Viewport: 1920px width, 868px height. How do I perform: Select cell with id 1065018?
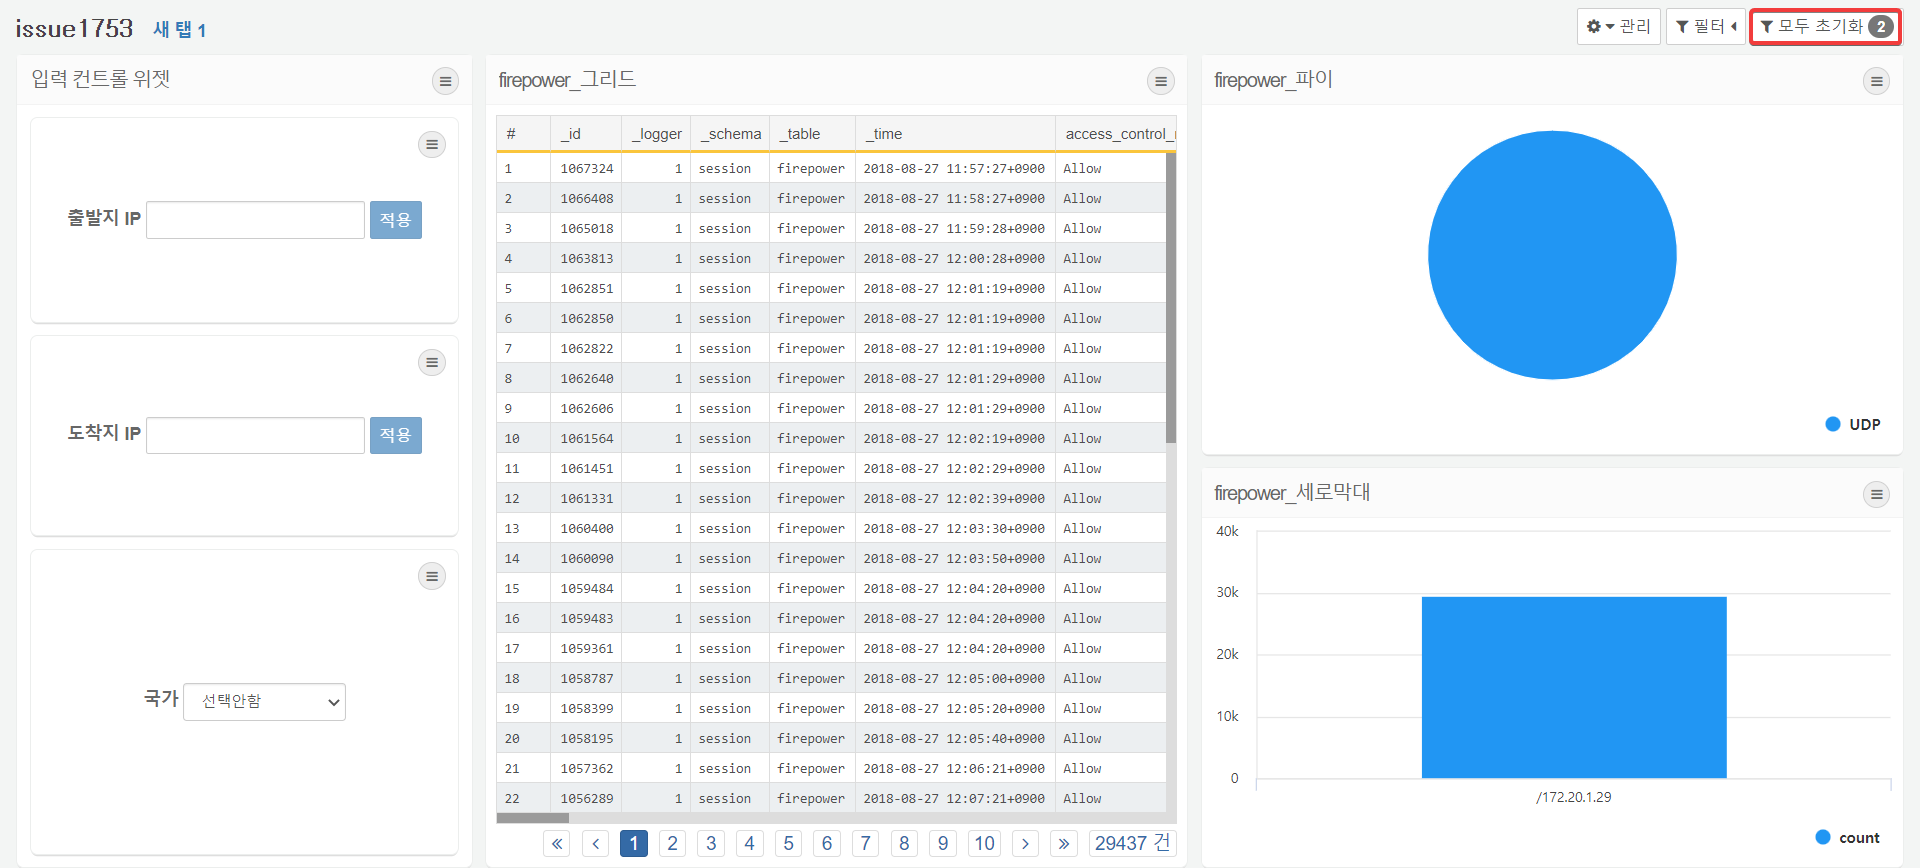586,228
